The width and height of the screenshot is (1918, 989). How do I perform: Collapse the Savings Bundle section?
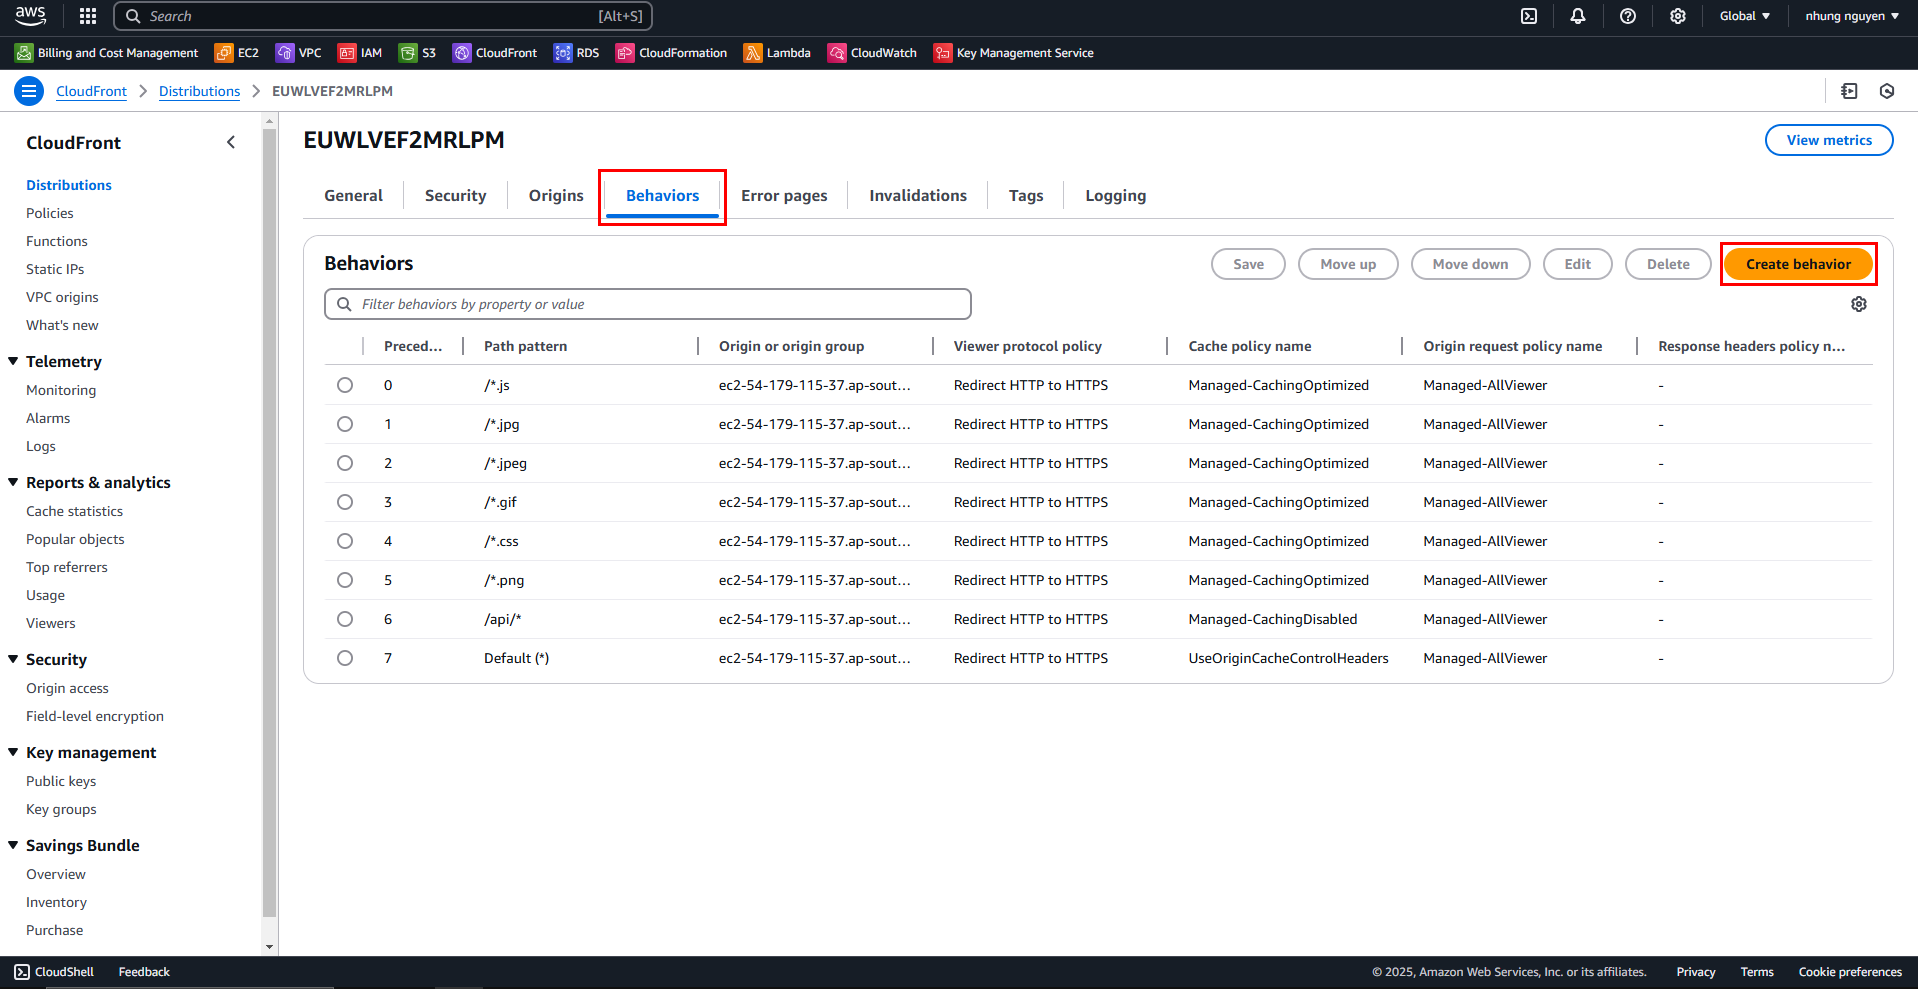click(14, 845)
